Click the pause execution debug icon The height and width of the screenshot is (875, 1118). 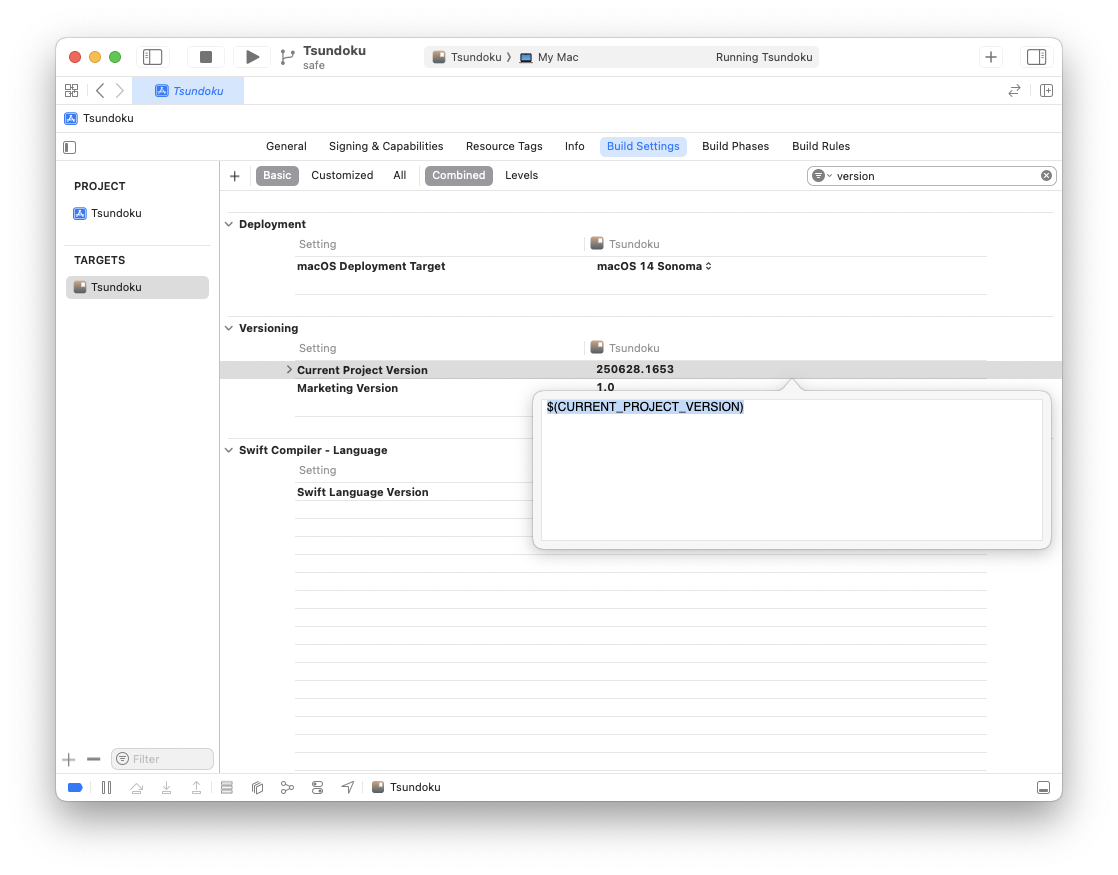coord(106,787)
